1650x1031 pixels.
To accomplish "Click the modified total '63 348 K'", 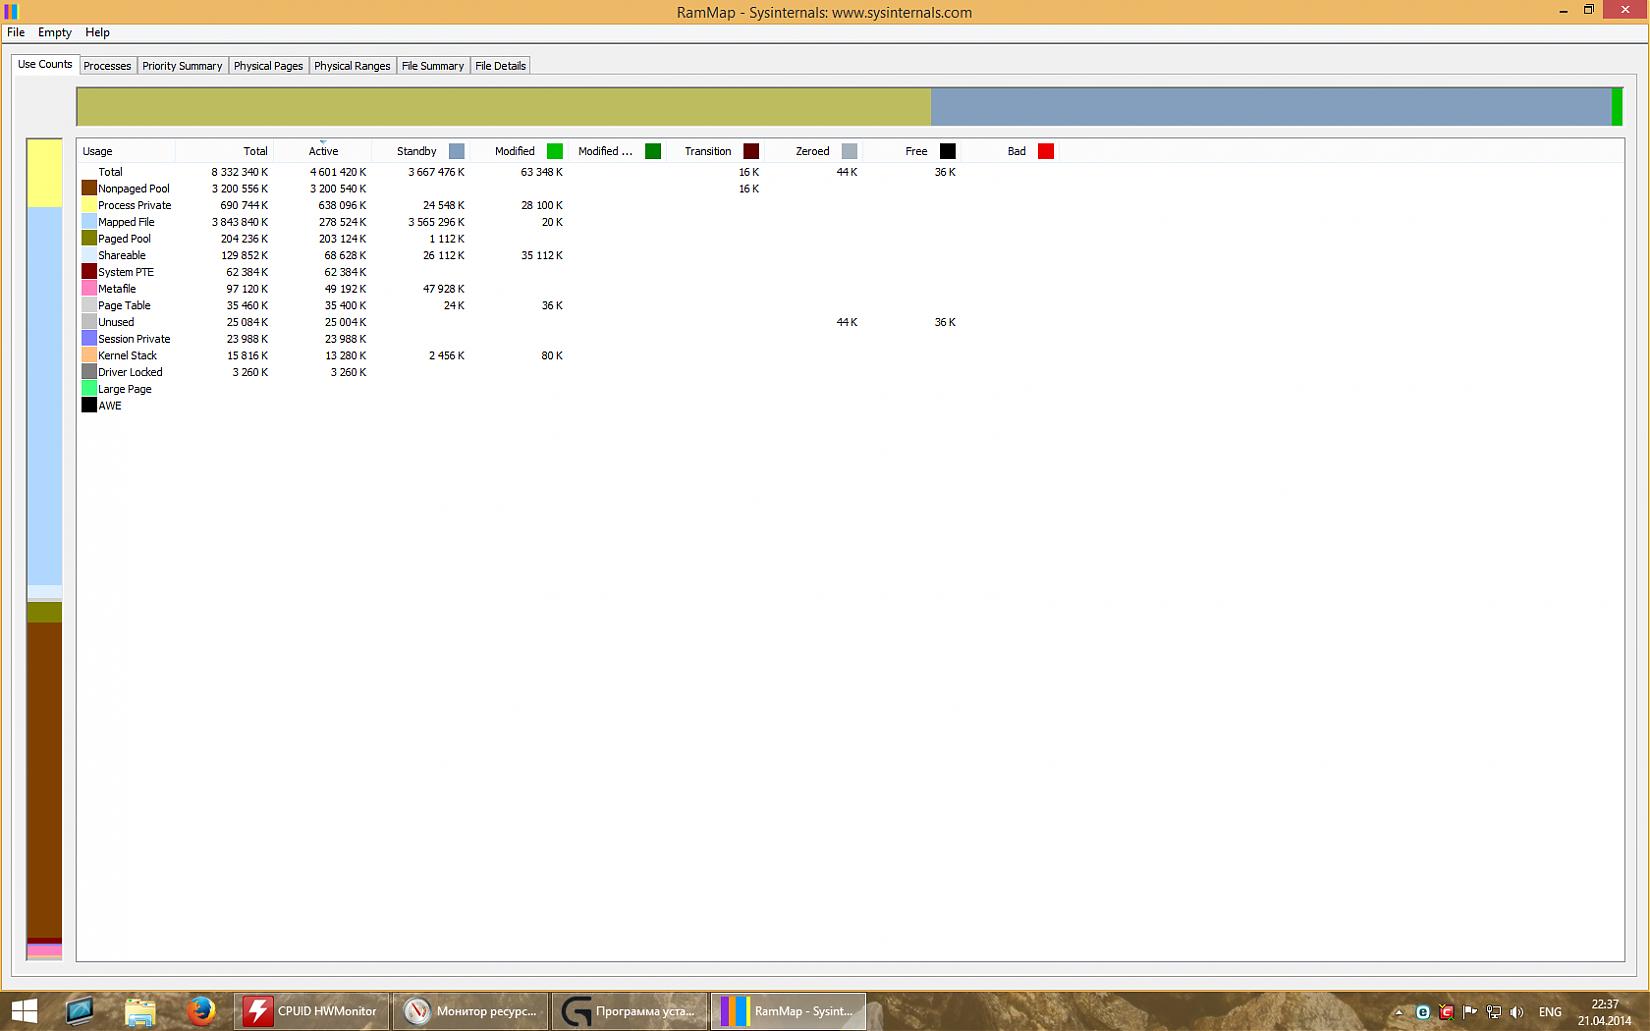I will click(x=542, y=172).
